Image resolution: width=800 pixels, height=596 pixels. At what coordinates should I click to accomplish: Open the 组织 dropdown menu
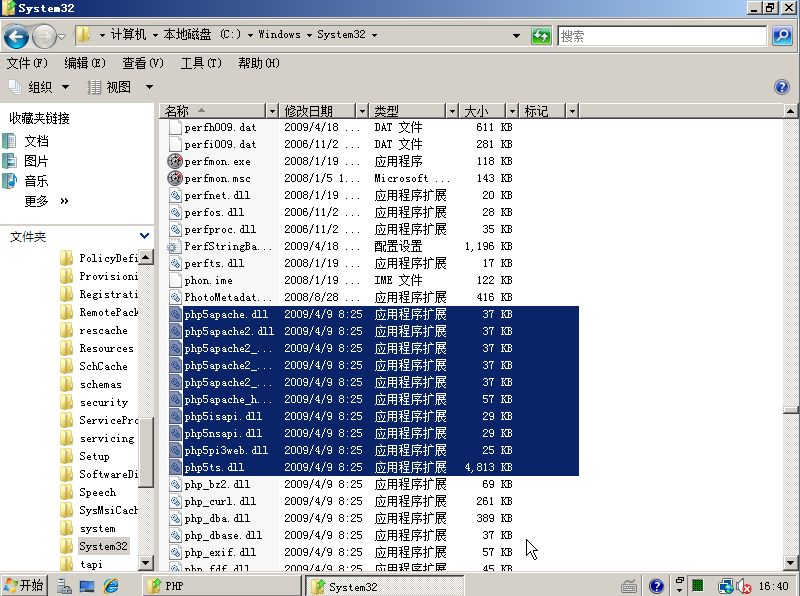pos(38,87)
